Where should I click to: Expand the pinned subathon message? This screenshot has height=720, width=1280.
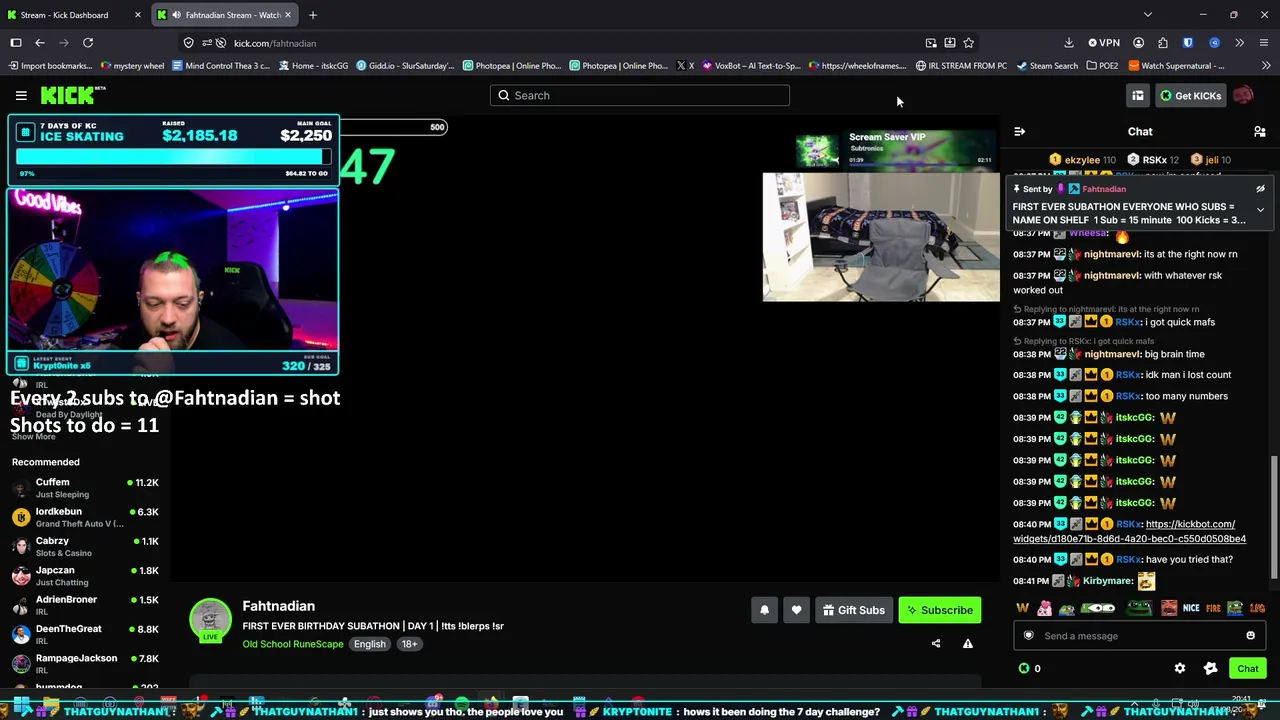pyautogui.click(x=1260, y=210)
